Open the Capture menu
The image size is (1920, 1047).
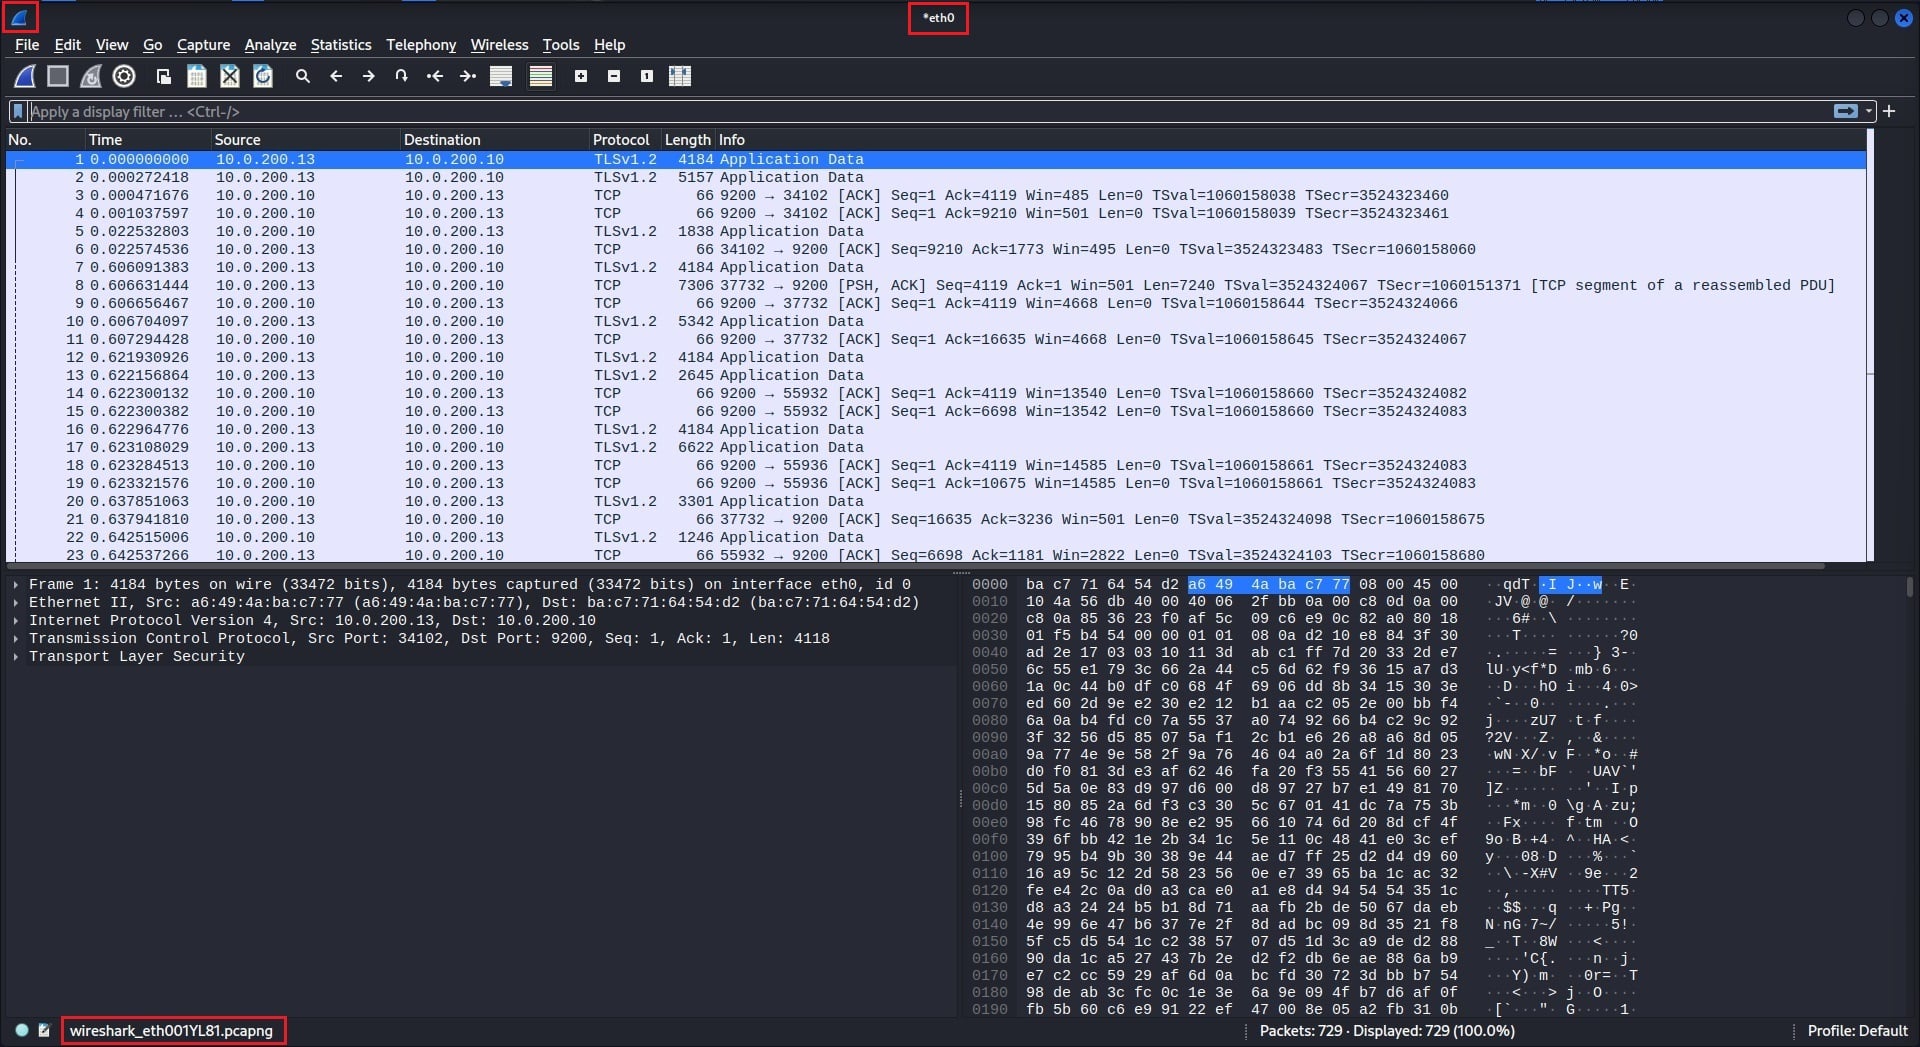click(x=203, y=45)
